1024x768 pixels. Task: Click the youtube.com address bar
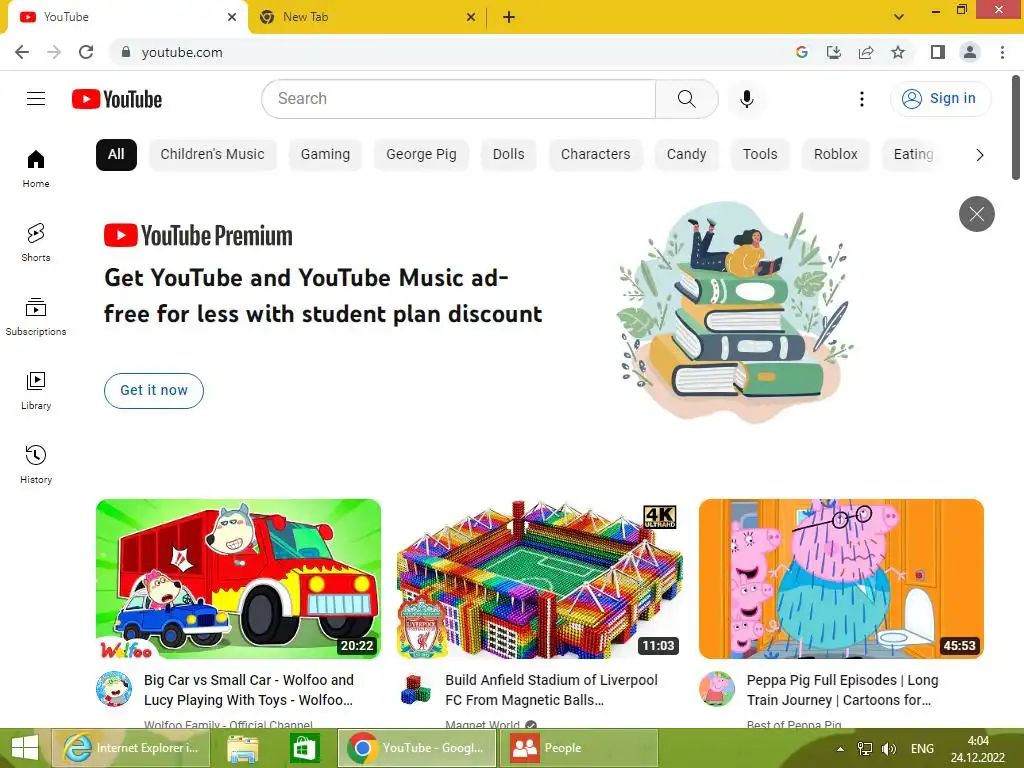(x=451, y=52)
